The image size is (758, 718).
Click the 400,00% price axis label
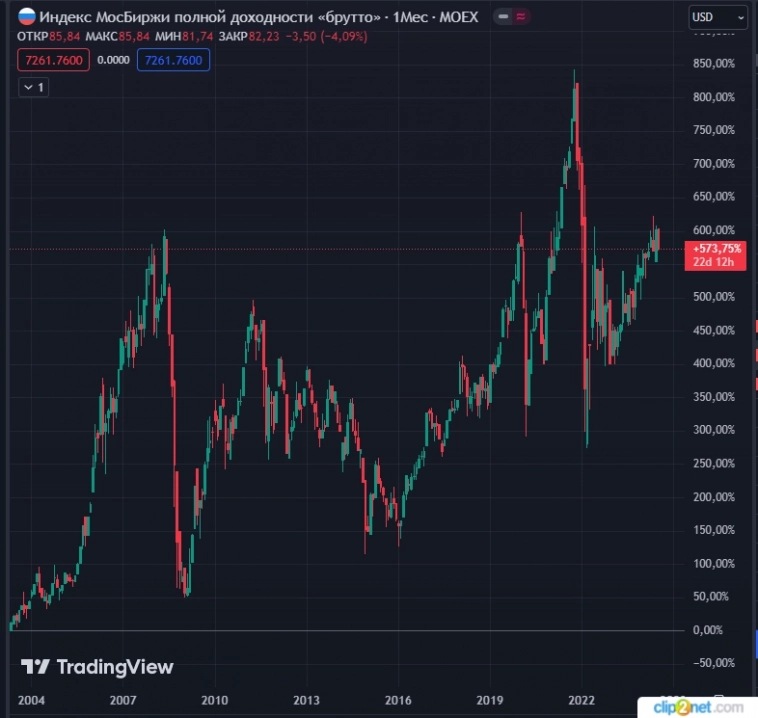click(x=714, y=363)
